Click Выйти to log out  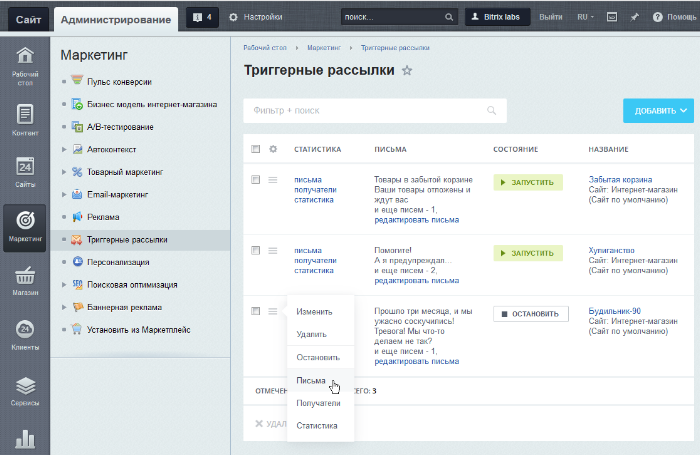pyautogui.click(x=550, y=17)
